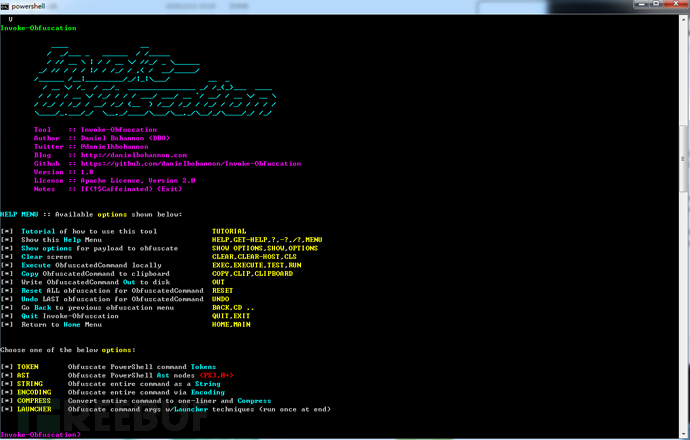The image size is (690, 440).
Task: Click the Tool 'Invoke-Obfuscation' info line
Action: coord(95,129)
